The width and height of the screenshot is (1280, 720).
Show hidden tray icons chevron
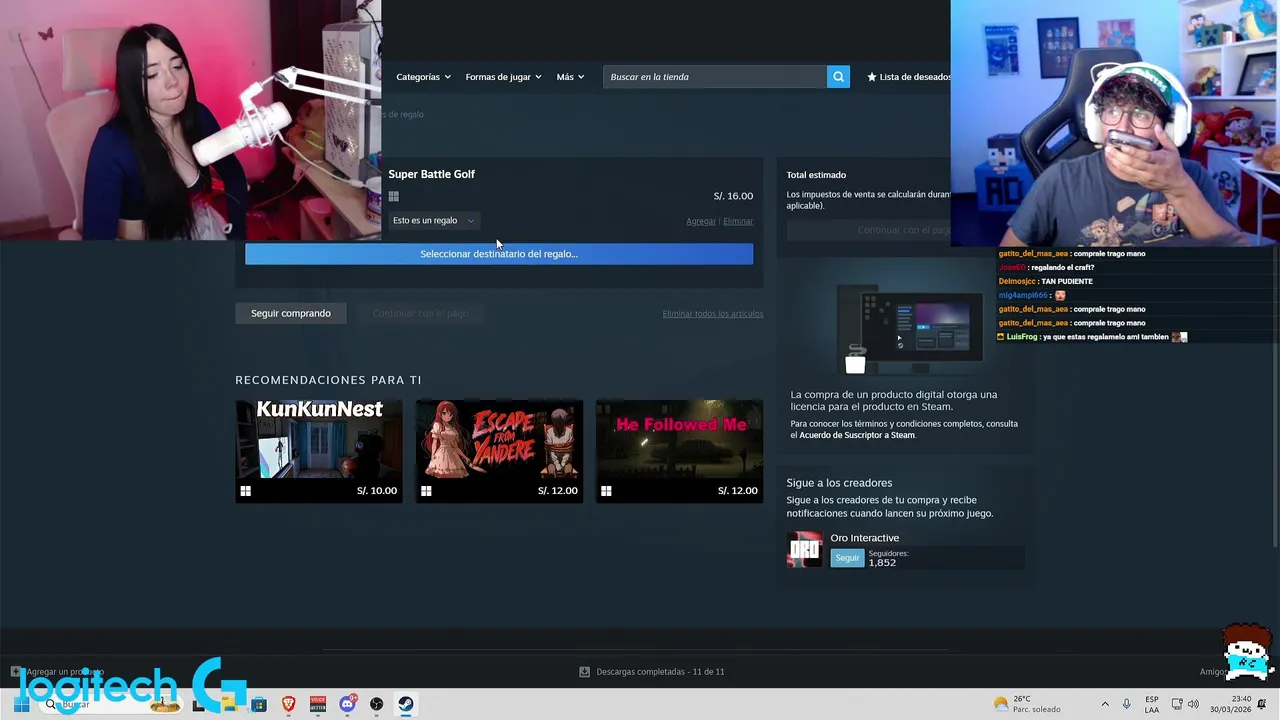(1105, 704)
